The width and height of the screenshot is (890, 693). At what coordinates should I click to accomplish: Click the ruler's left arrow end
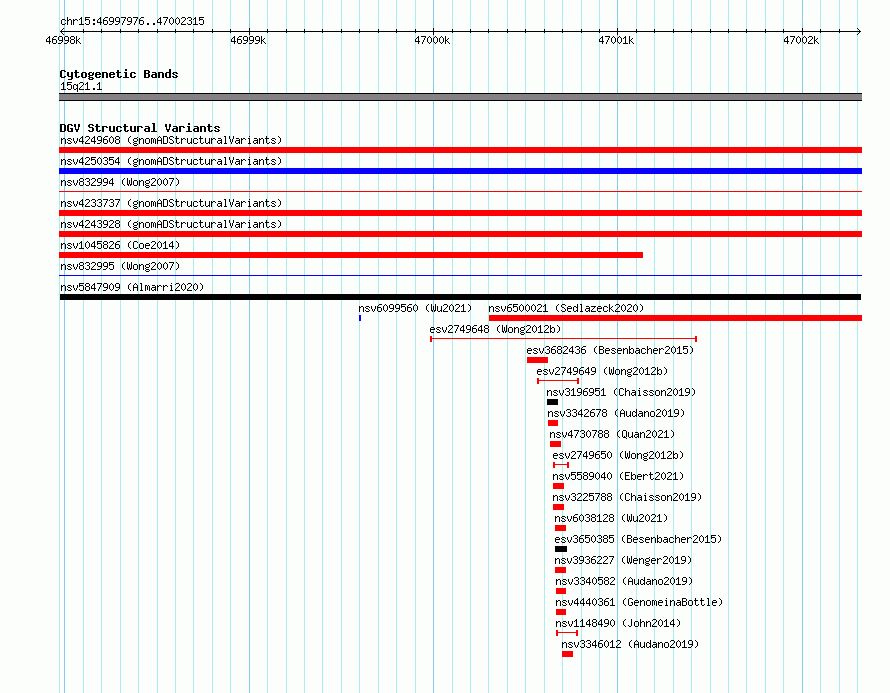[62, 31]
